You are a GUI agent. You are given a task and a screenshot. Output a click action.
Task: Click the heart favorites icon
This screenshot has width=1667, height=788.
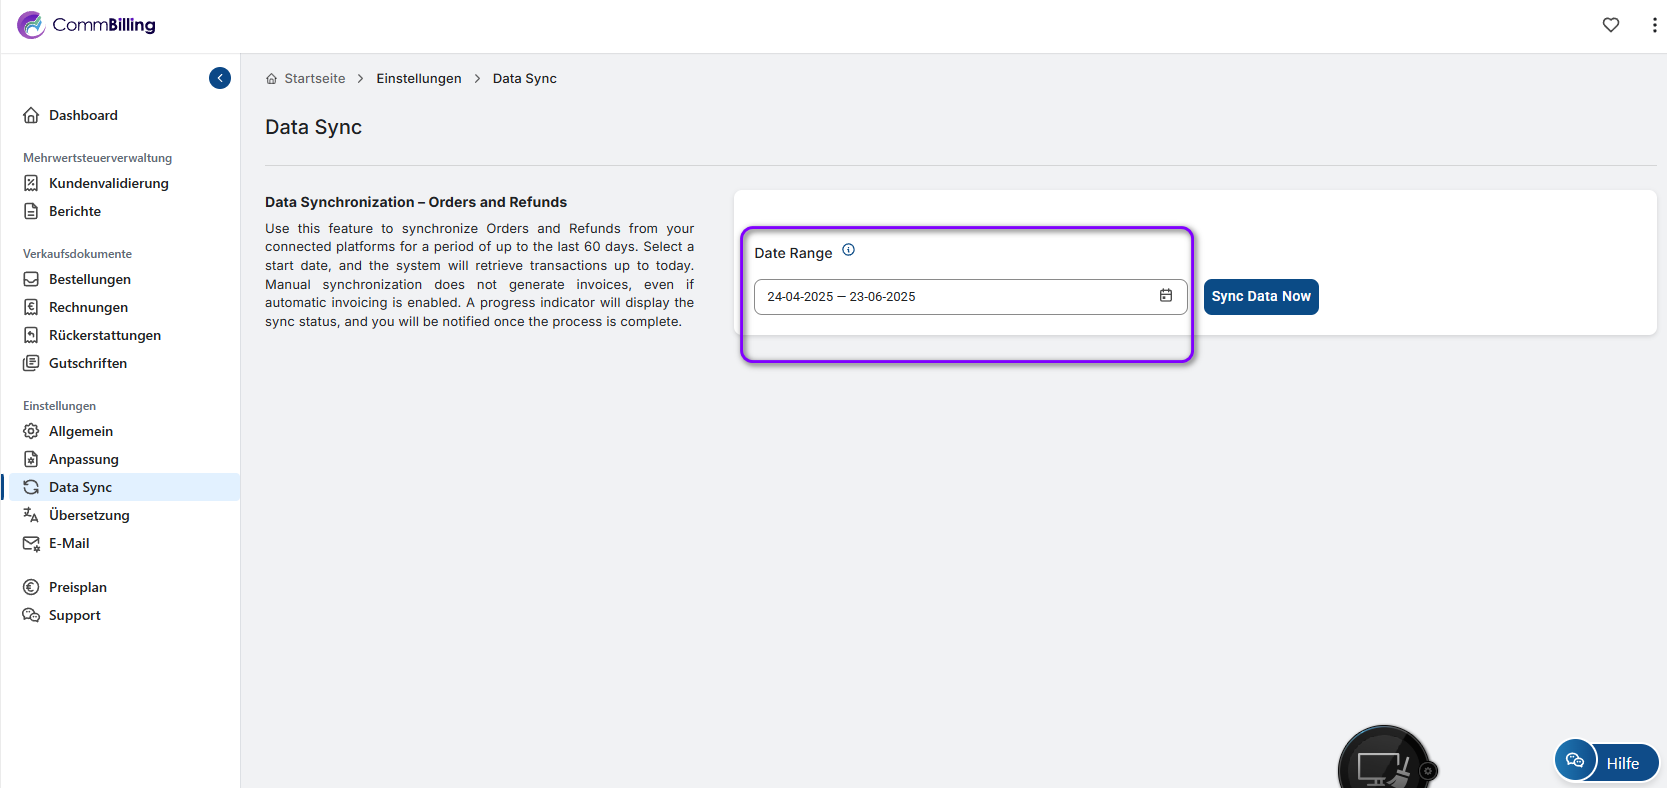click(1610, 25)
